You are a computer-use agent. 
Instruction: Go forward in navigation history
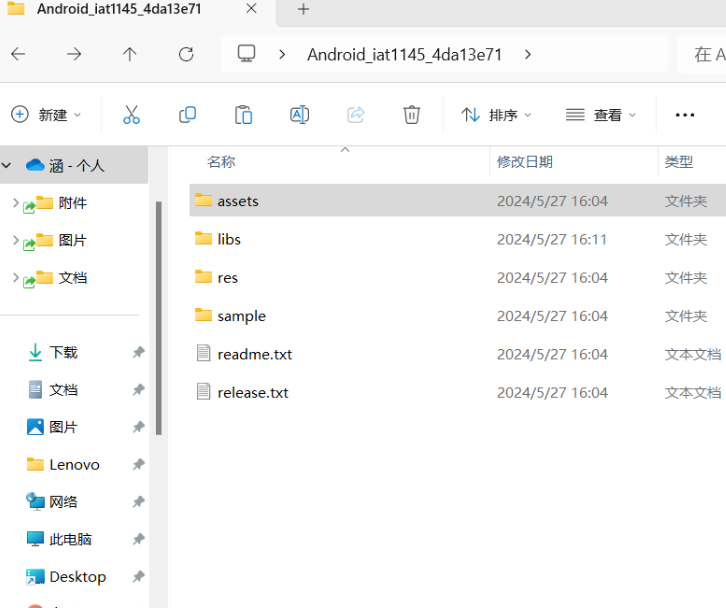(74, 55)
